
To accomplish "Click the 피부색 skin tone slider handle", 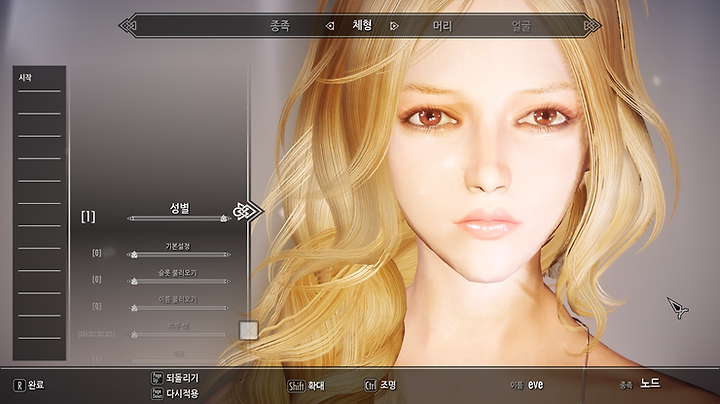I will tap(134, 335).
